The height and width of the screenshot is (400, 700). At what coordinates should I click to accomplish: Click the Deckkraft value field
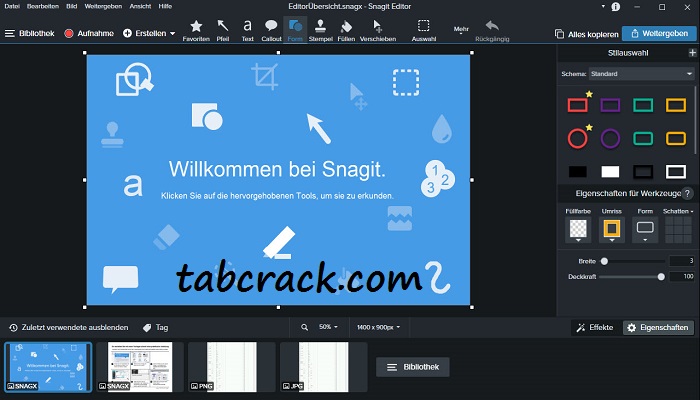(x=682, y=277)
